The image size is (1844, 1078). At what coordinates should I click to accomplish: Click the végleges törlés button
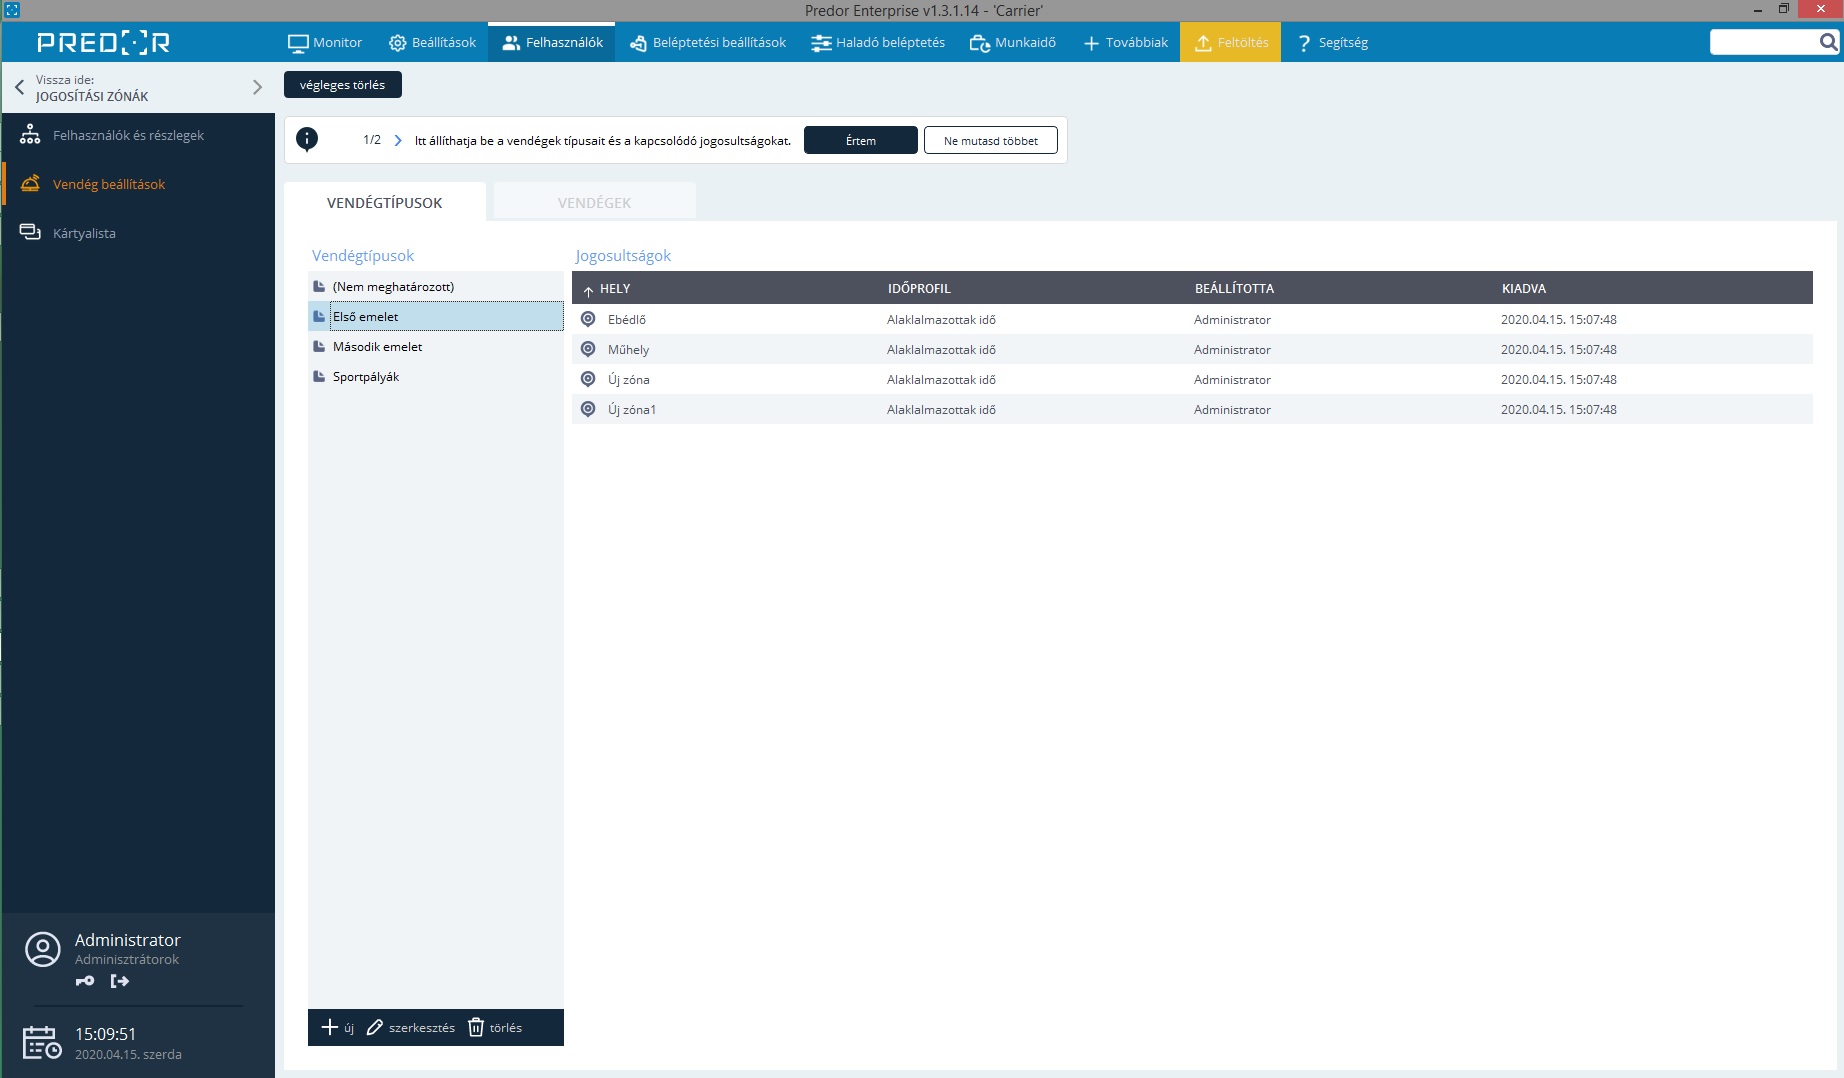coord(342,85)
